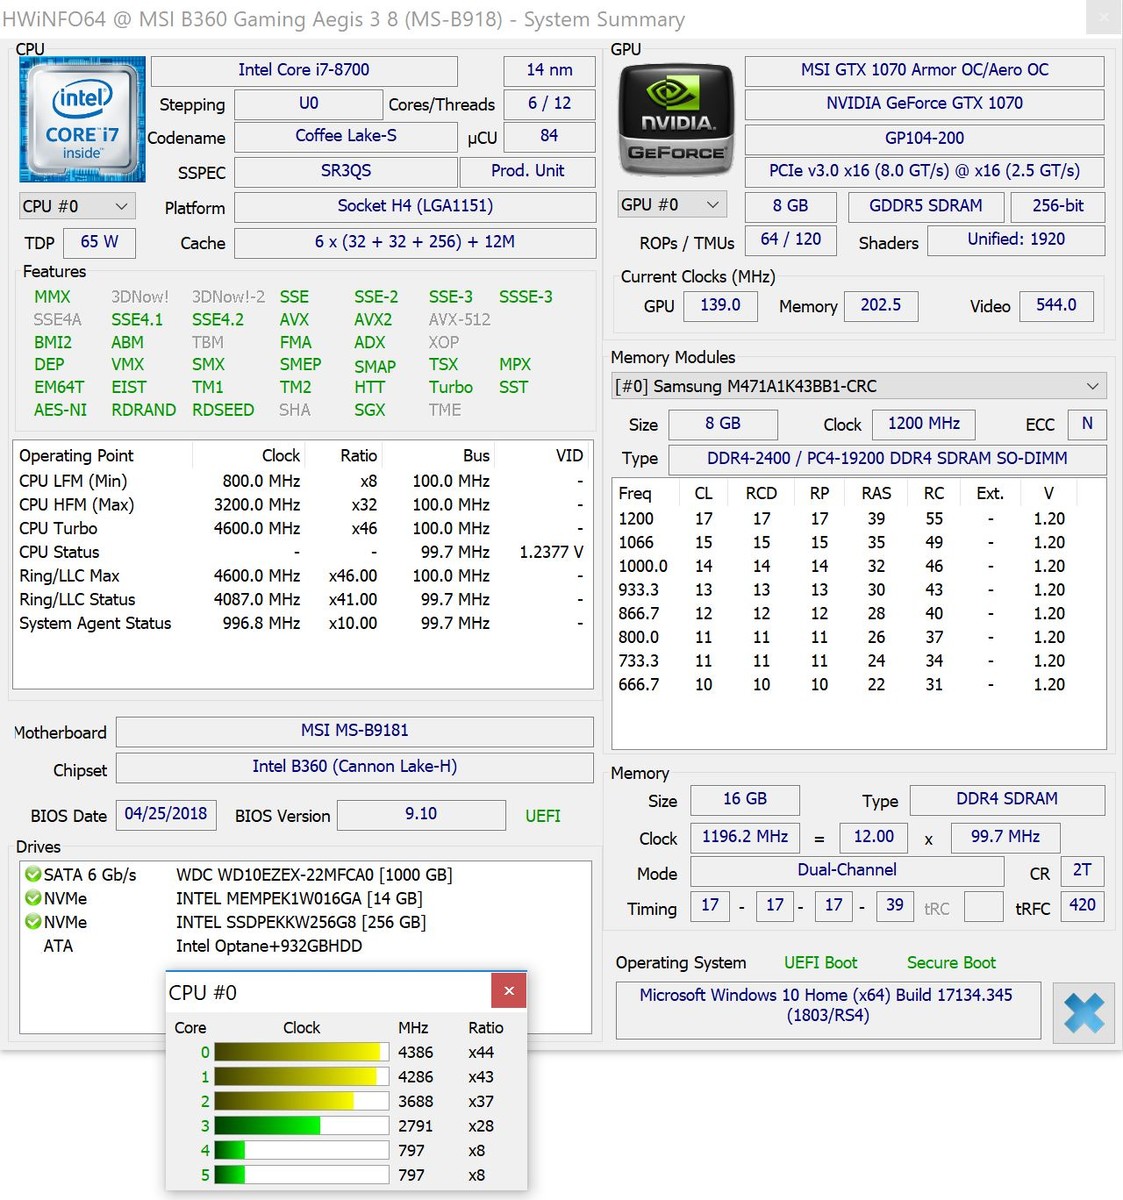Click the CPU cache size field
This screenshot has width=1123, height=1200.
pos(415,242)
